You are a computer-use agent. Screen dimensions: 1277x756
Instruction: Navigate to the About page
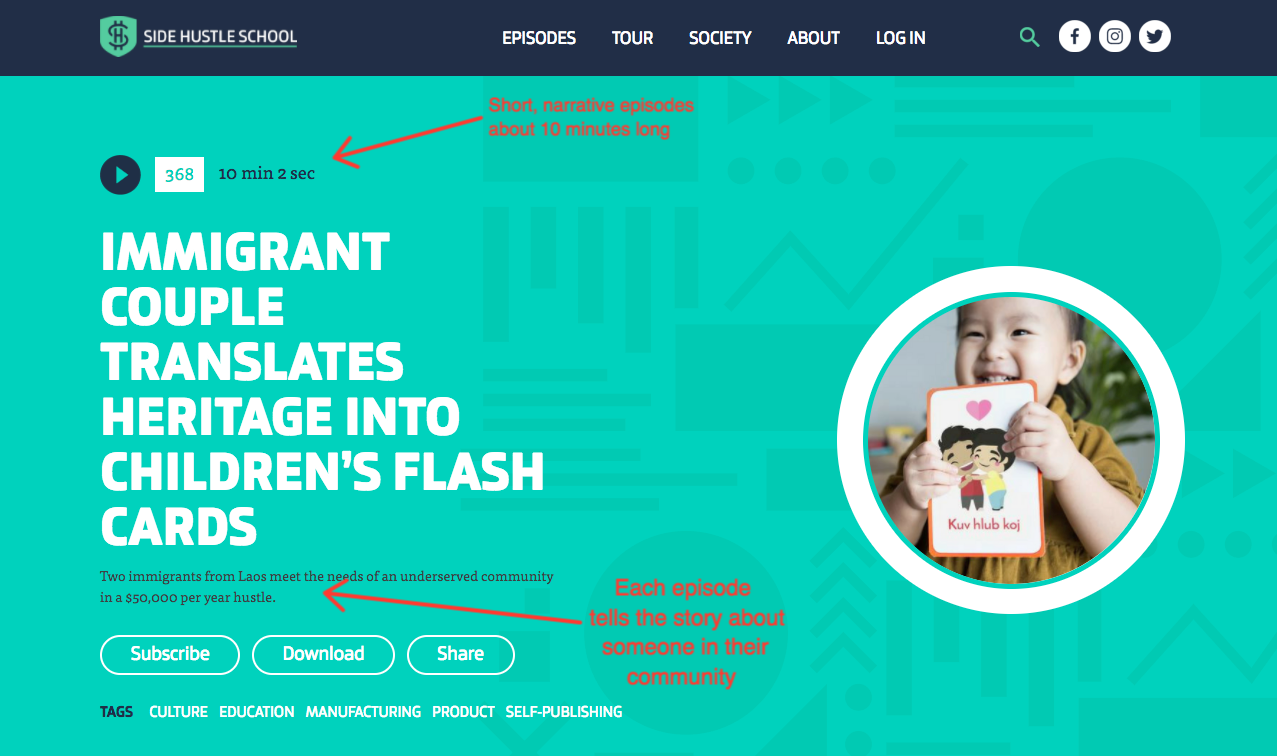pos(813,38)
